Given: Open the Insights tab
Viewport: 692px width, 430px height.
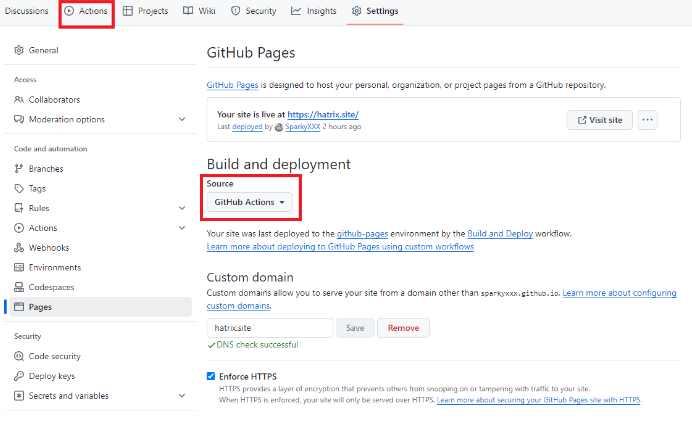Looking at the screenshot, I should (314, 11).
